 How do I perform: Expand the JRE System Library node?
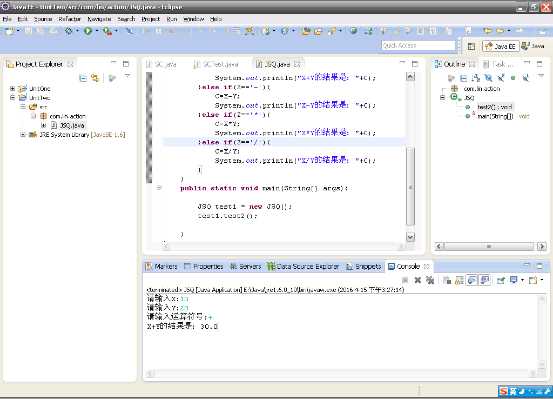(x=23, y=134)
